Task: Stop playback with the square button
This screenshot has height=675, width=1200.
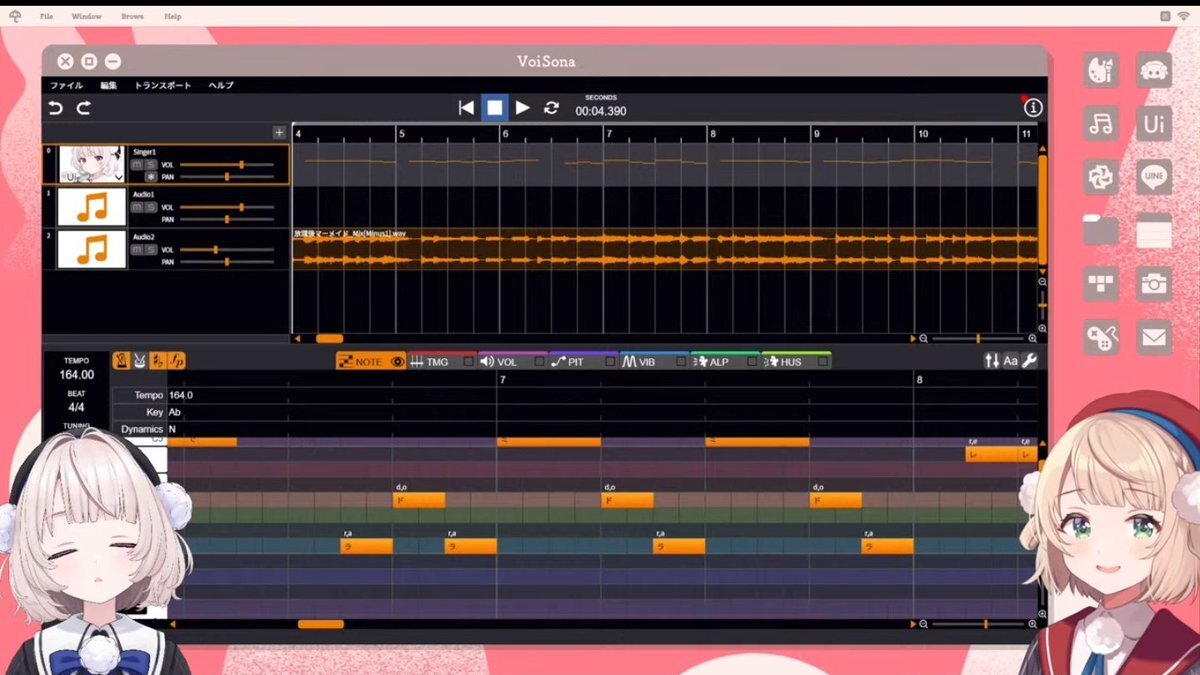Action: click(x=494, y=108)
